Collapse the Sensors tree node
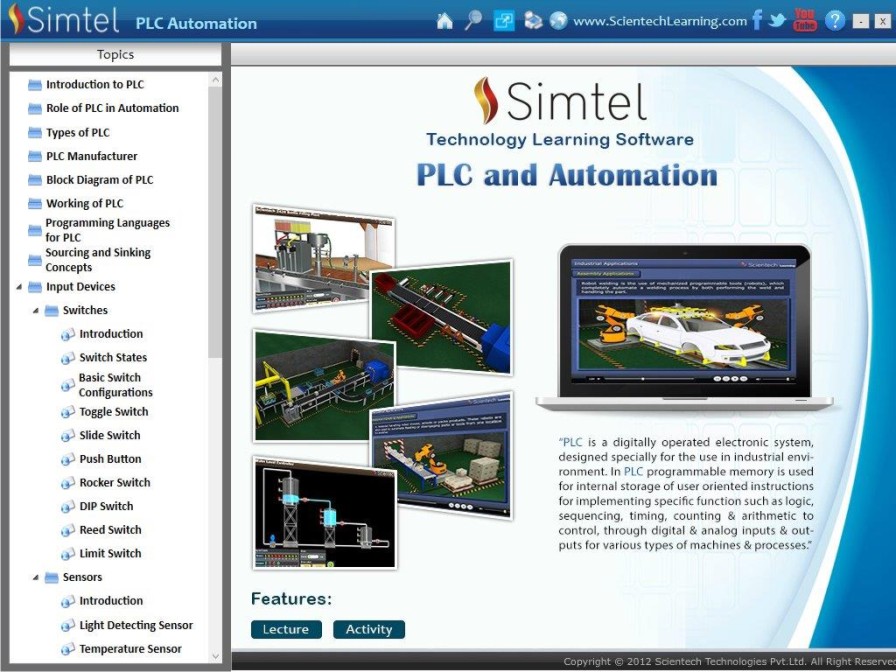Screen dimensions: 896x672 click(35, 578)
